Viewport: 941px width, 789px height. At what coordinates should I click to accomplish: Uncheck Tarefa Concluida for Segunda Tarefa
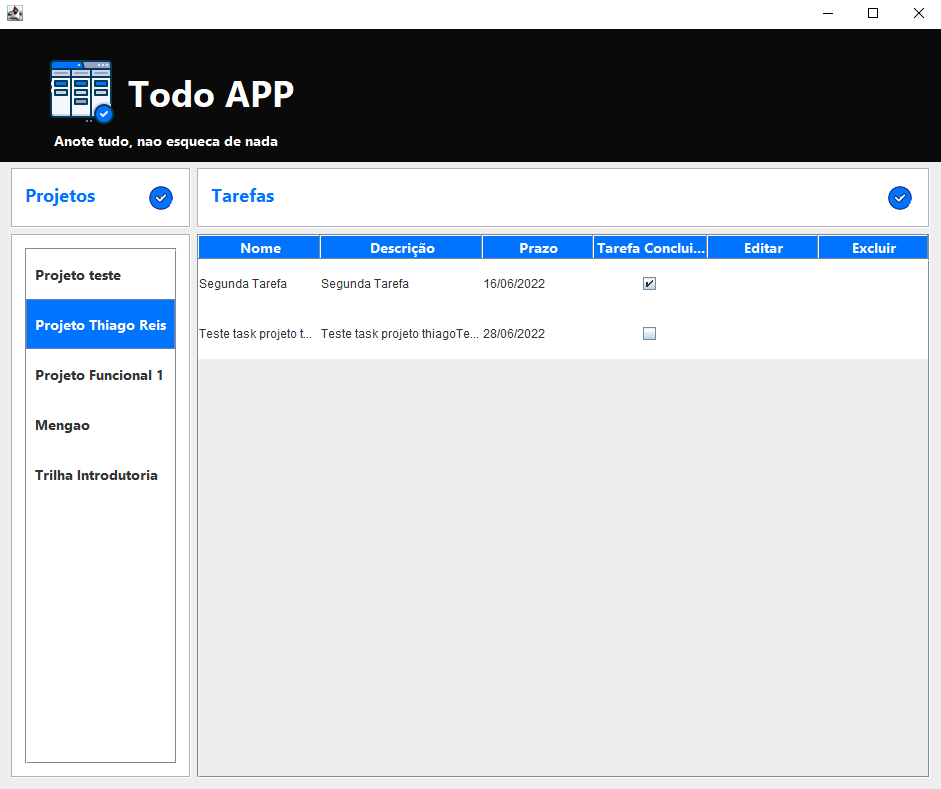[x=649, y=283]
